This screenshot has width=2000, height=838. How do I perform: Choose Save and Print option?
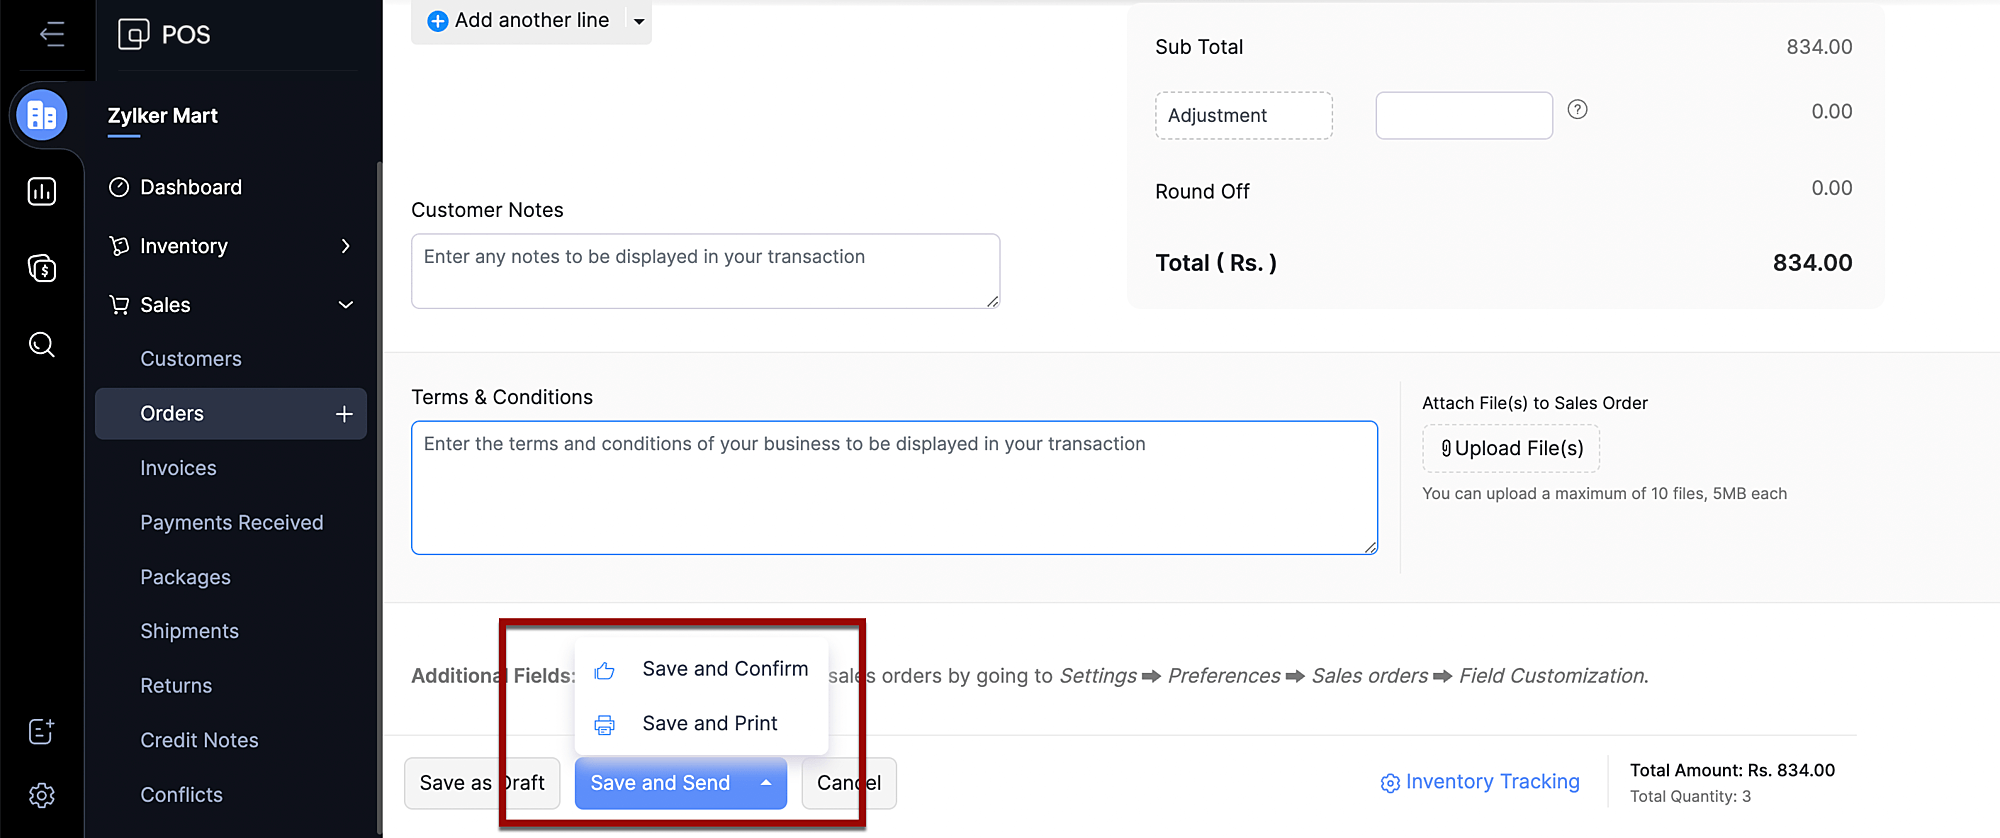[709, 723]
